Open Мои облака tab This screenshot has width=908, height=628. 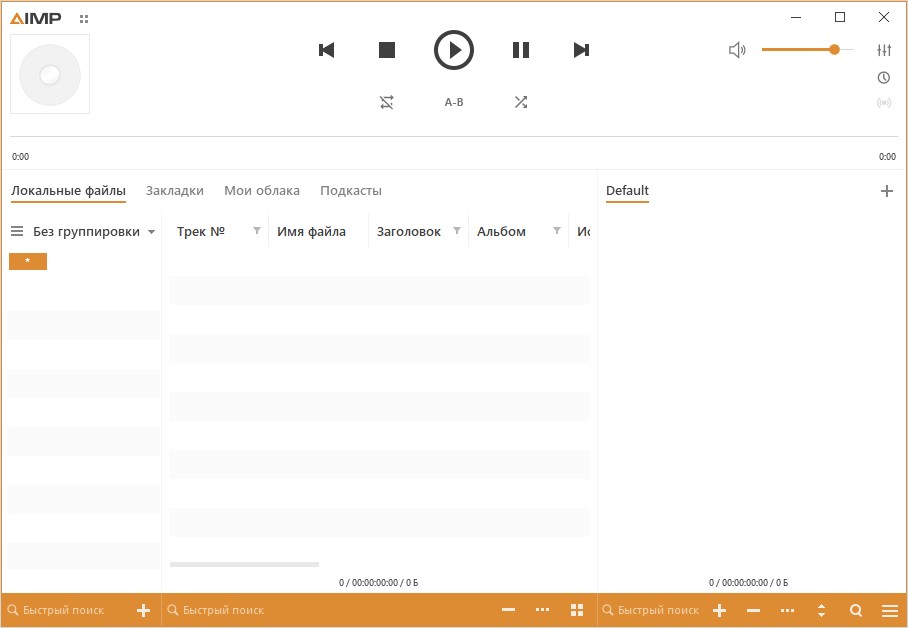coord(262,191)
